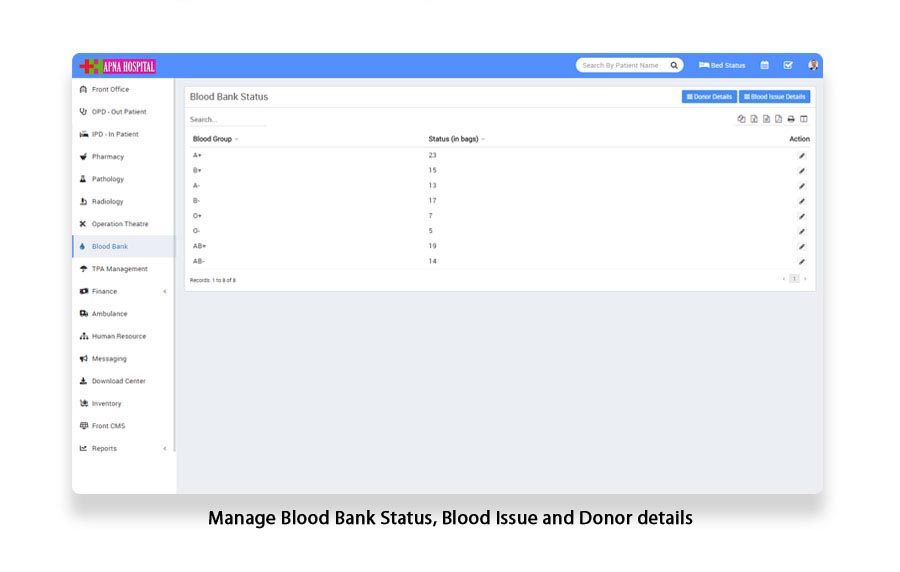Click the Download Center icon
The image size is (900, 572).
83,381
